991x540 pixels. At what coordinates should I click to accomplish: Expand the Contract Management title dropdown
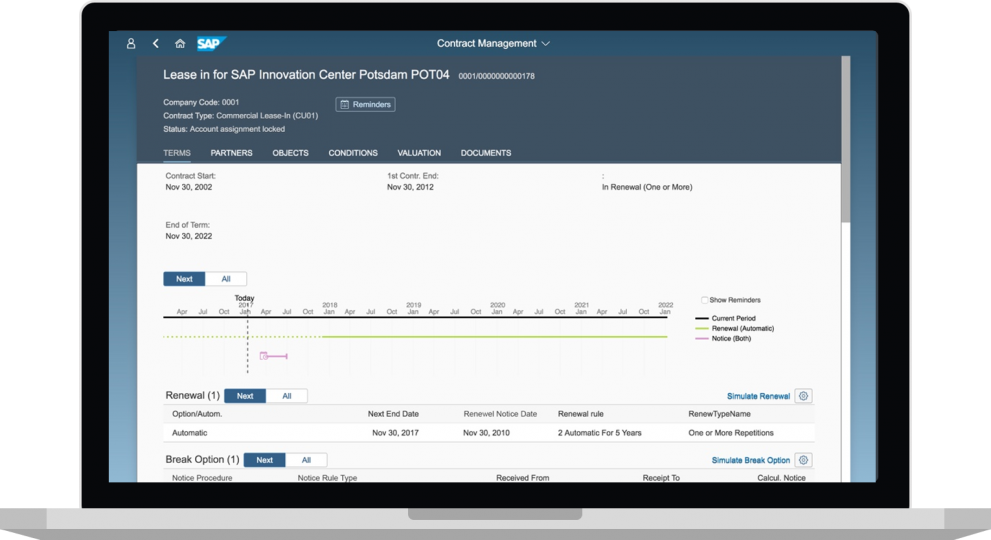(493, 44)
